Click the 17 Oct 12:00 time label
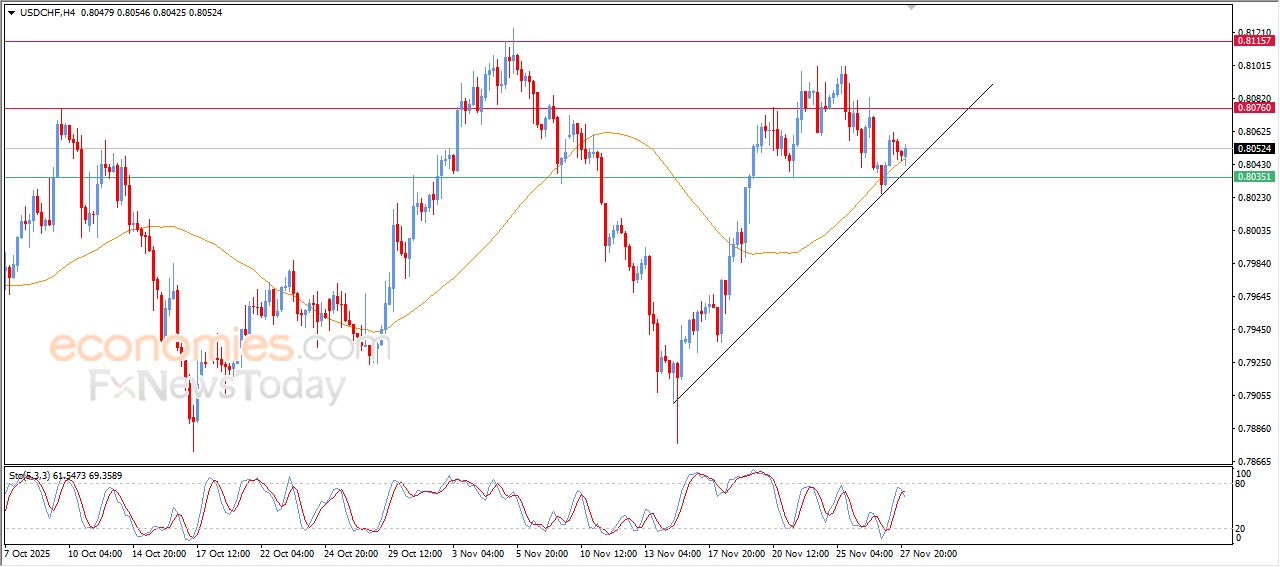The height and width of the screenshot is (567, 1280). (222, 552)
